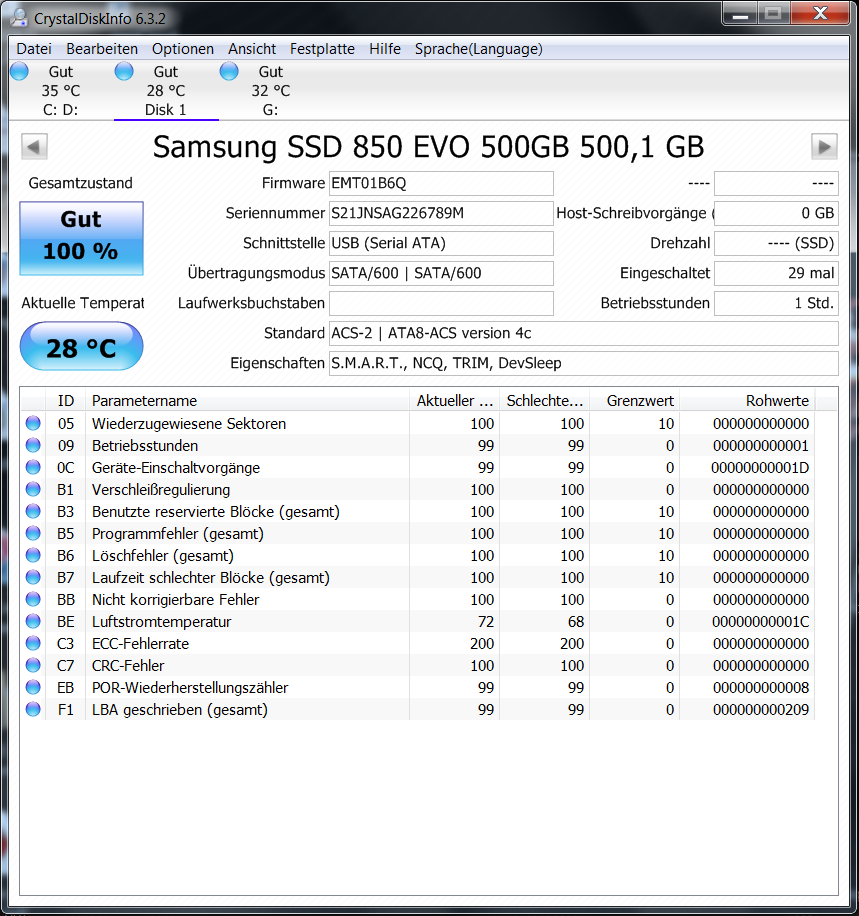Click status orb of Verschleißregulierung row
Screen dimensions: 859x916
pyautogui.click(x=33, y=489)
